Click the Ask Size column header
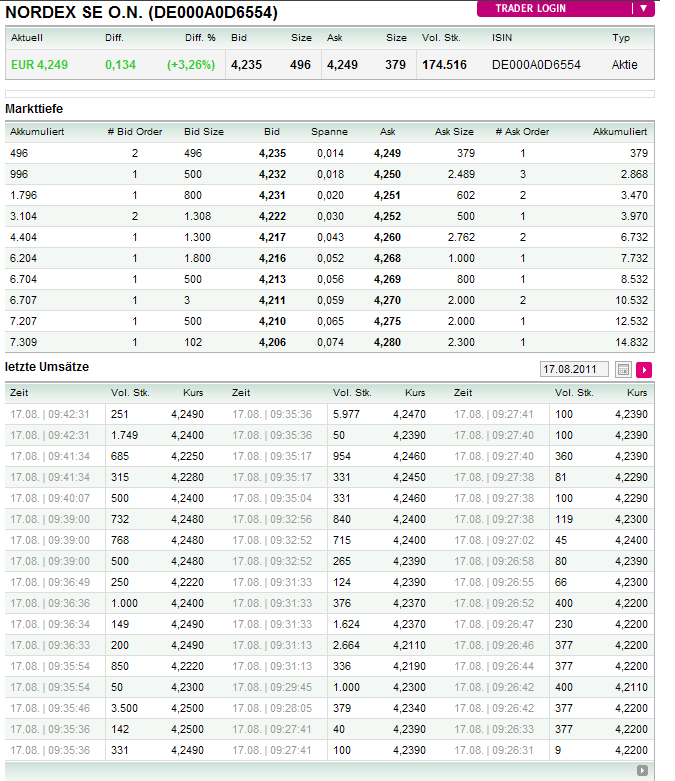This screenshot has height=781, width=675. pos(454,132)
